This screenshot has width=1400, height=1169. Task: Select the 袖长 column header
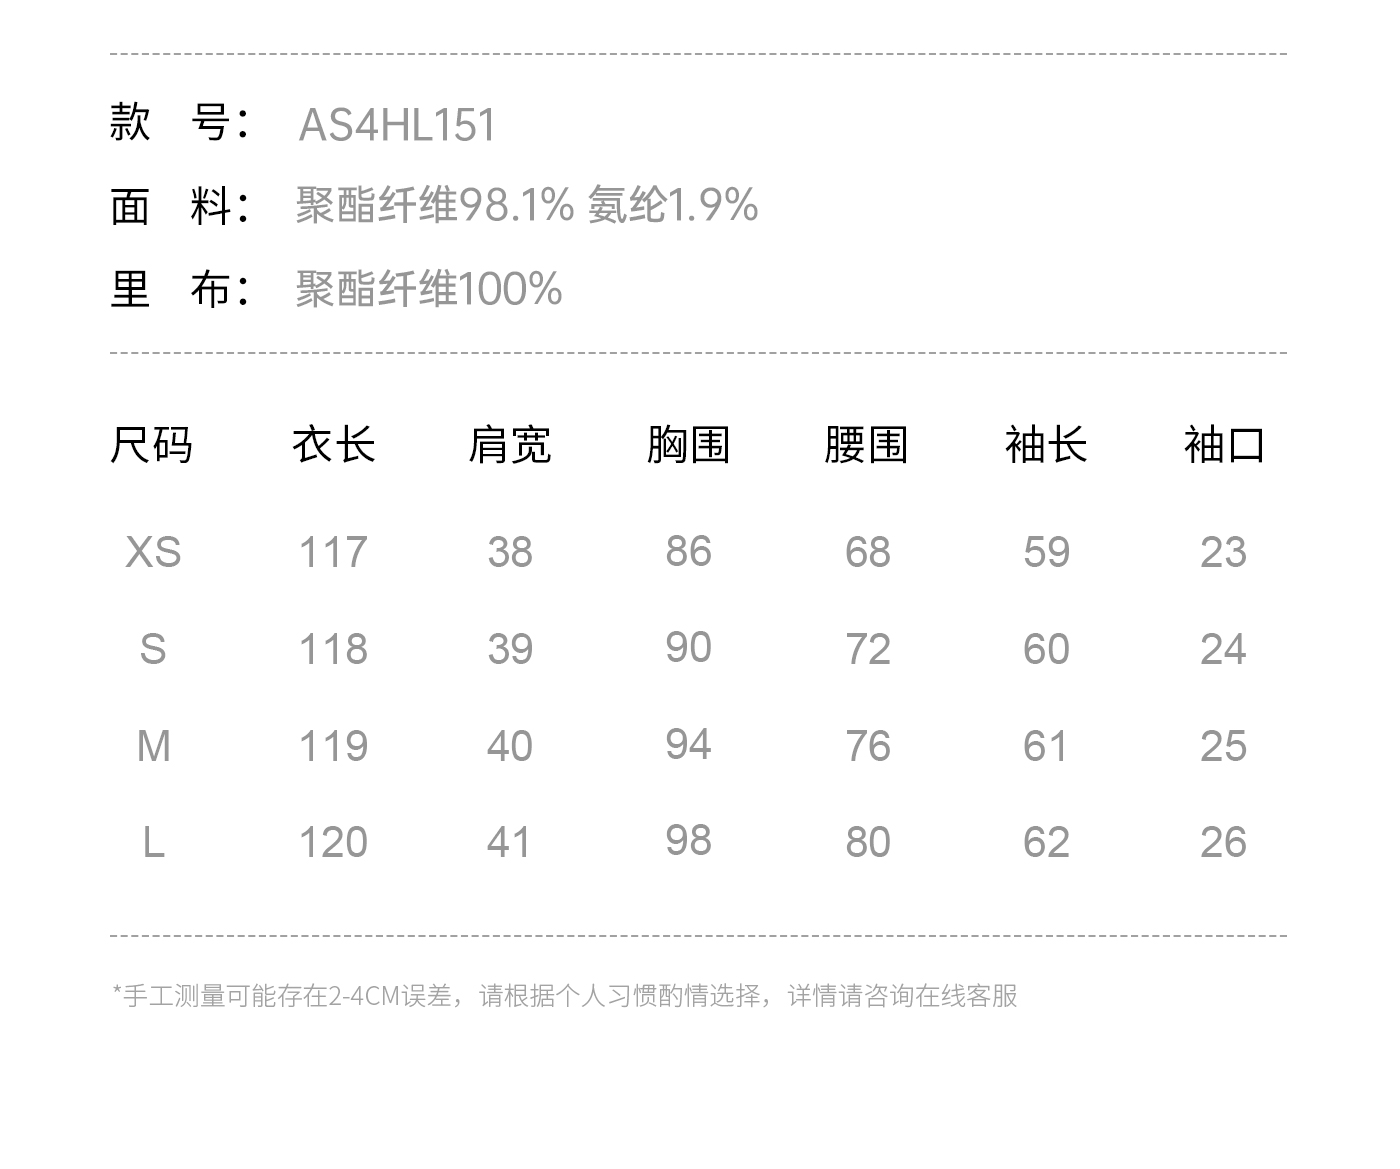(x=1046, y=445)
